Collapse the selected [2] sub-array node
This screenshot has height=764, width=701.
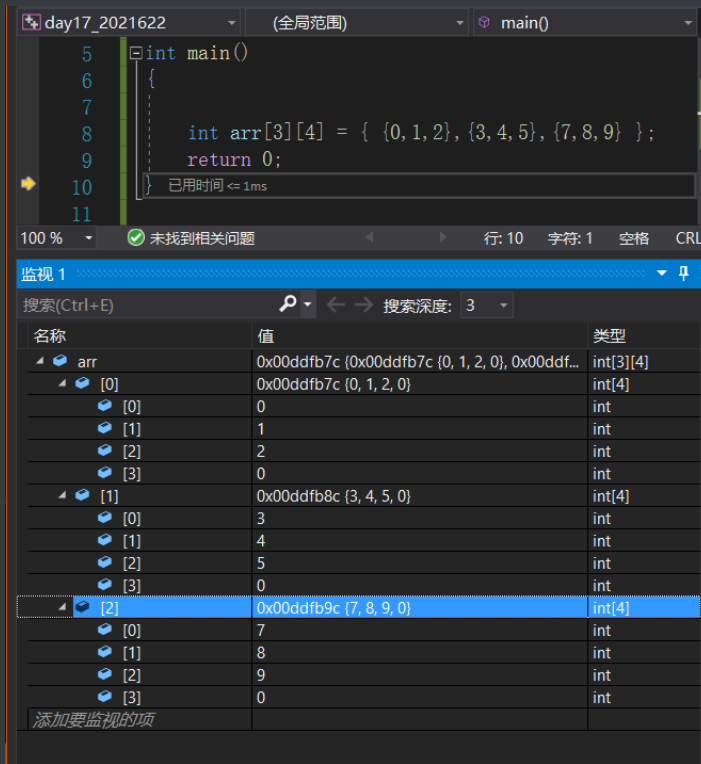pyautogui.click(x=62, y=607)
